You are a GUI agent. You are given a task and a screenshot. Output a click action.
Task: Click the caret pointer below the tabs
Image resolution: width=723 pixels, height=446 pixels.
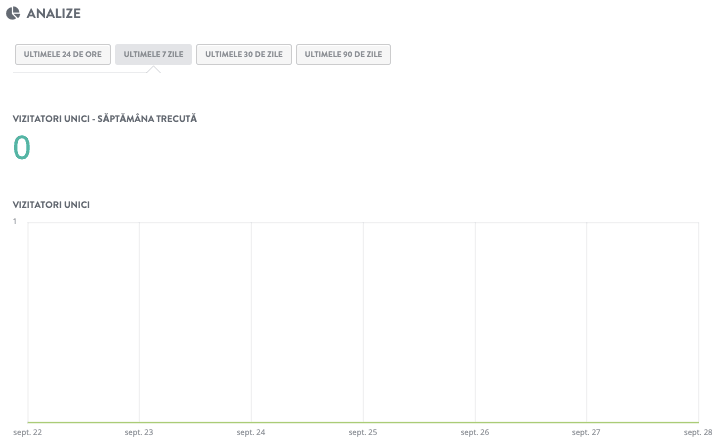pyautogui.click(x=153, y=70)
